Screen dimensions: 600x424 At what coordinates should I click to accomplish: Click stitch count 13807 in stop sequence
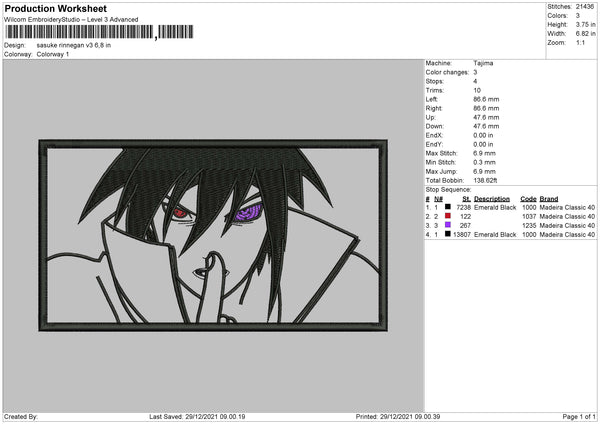pos(461,235)
